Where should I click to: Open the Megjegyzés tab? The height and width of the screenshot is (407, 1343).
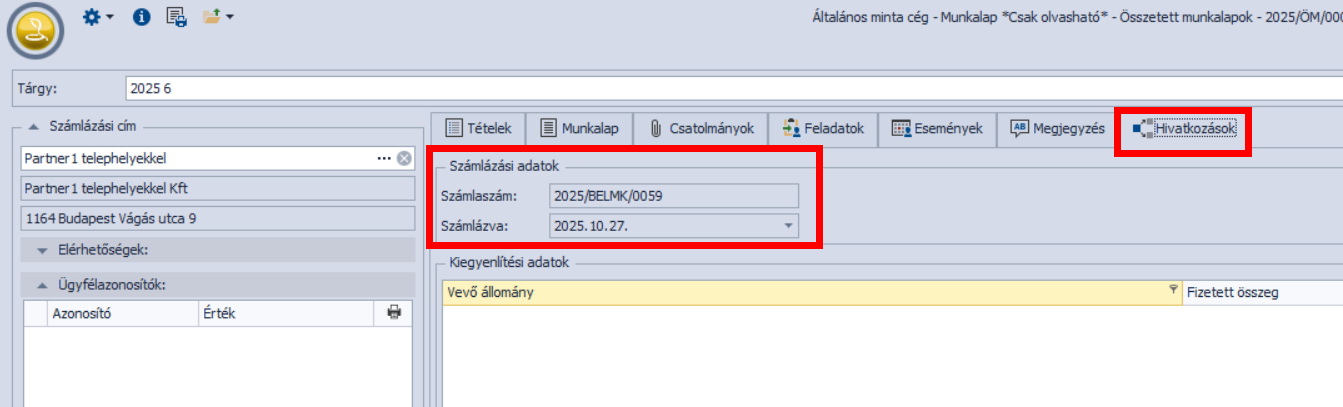coord(1057,128)
